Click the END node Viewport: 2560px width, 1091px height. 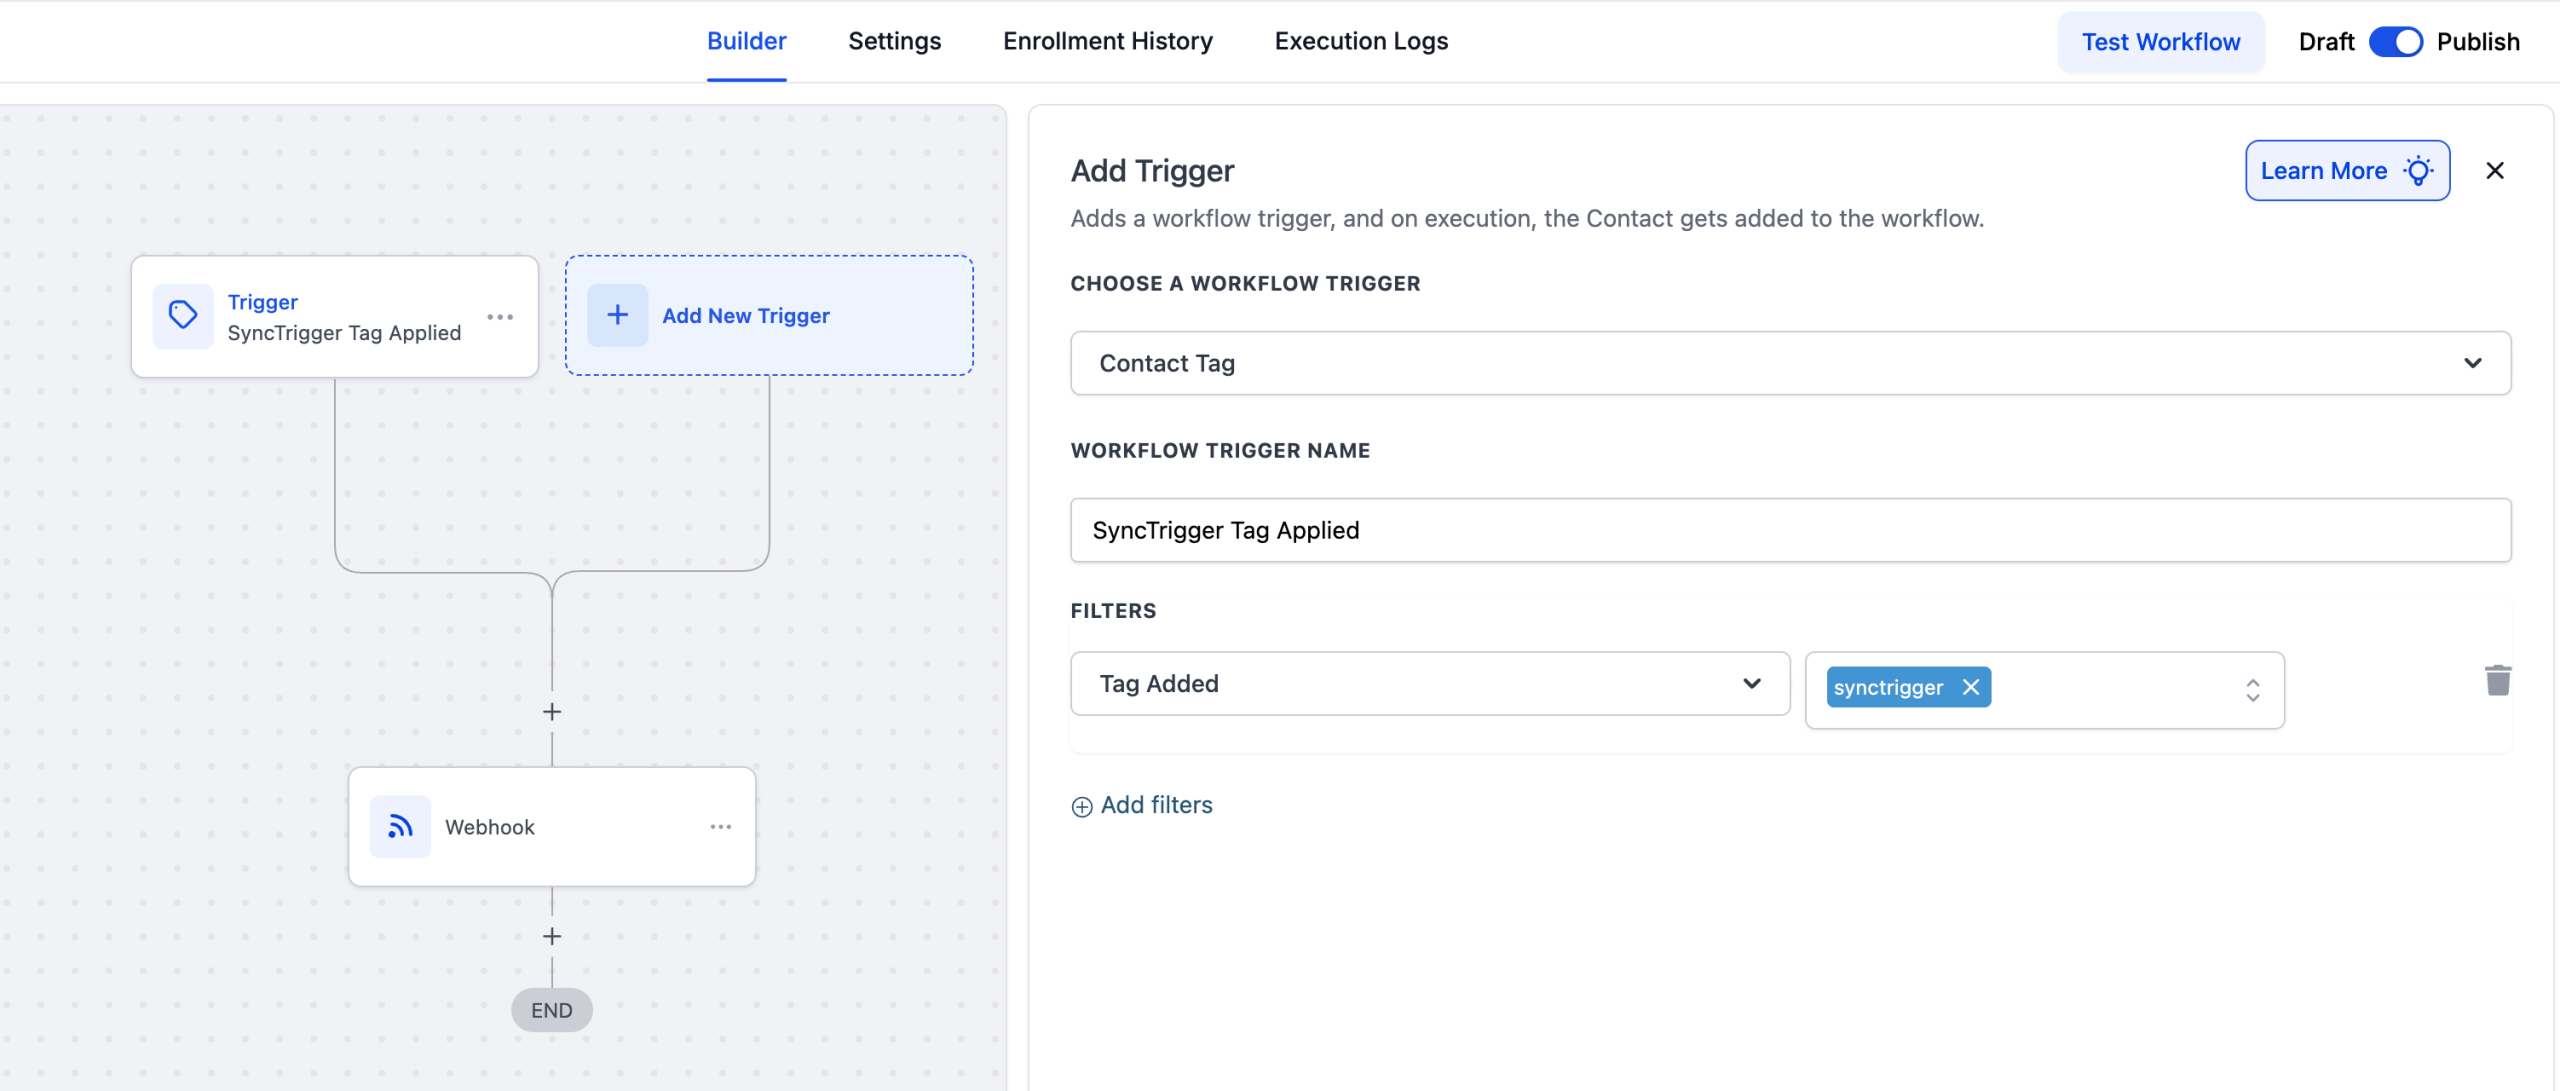pos(552,1010)
